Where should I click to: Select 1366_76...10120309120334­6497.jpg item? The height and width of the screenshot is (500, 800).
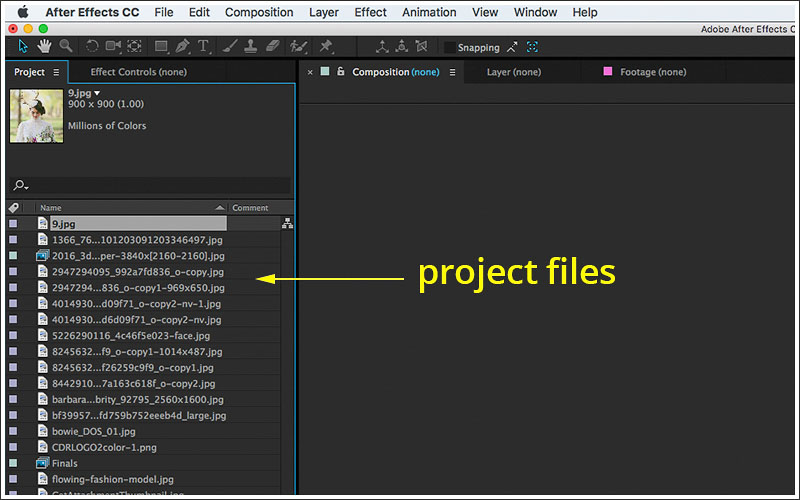pyautogui.click(x=137, y=240)
